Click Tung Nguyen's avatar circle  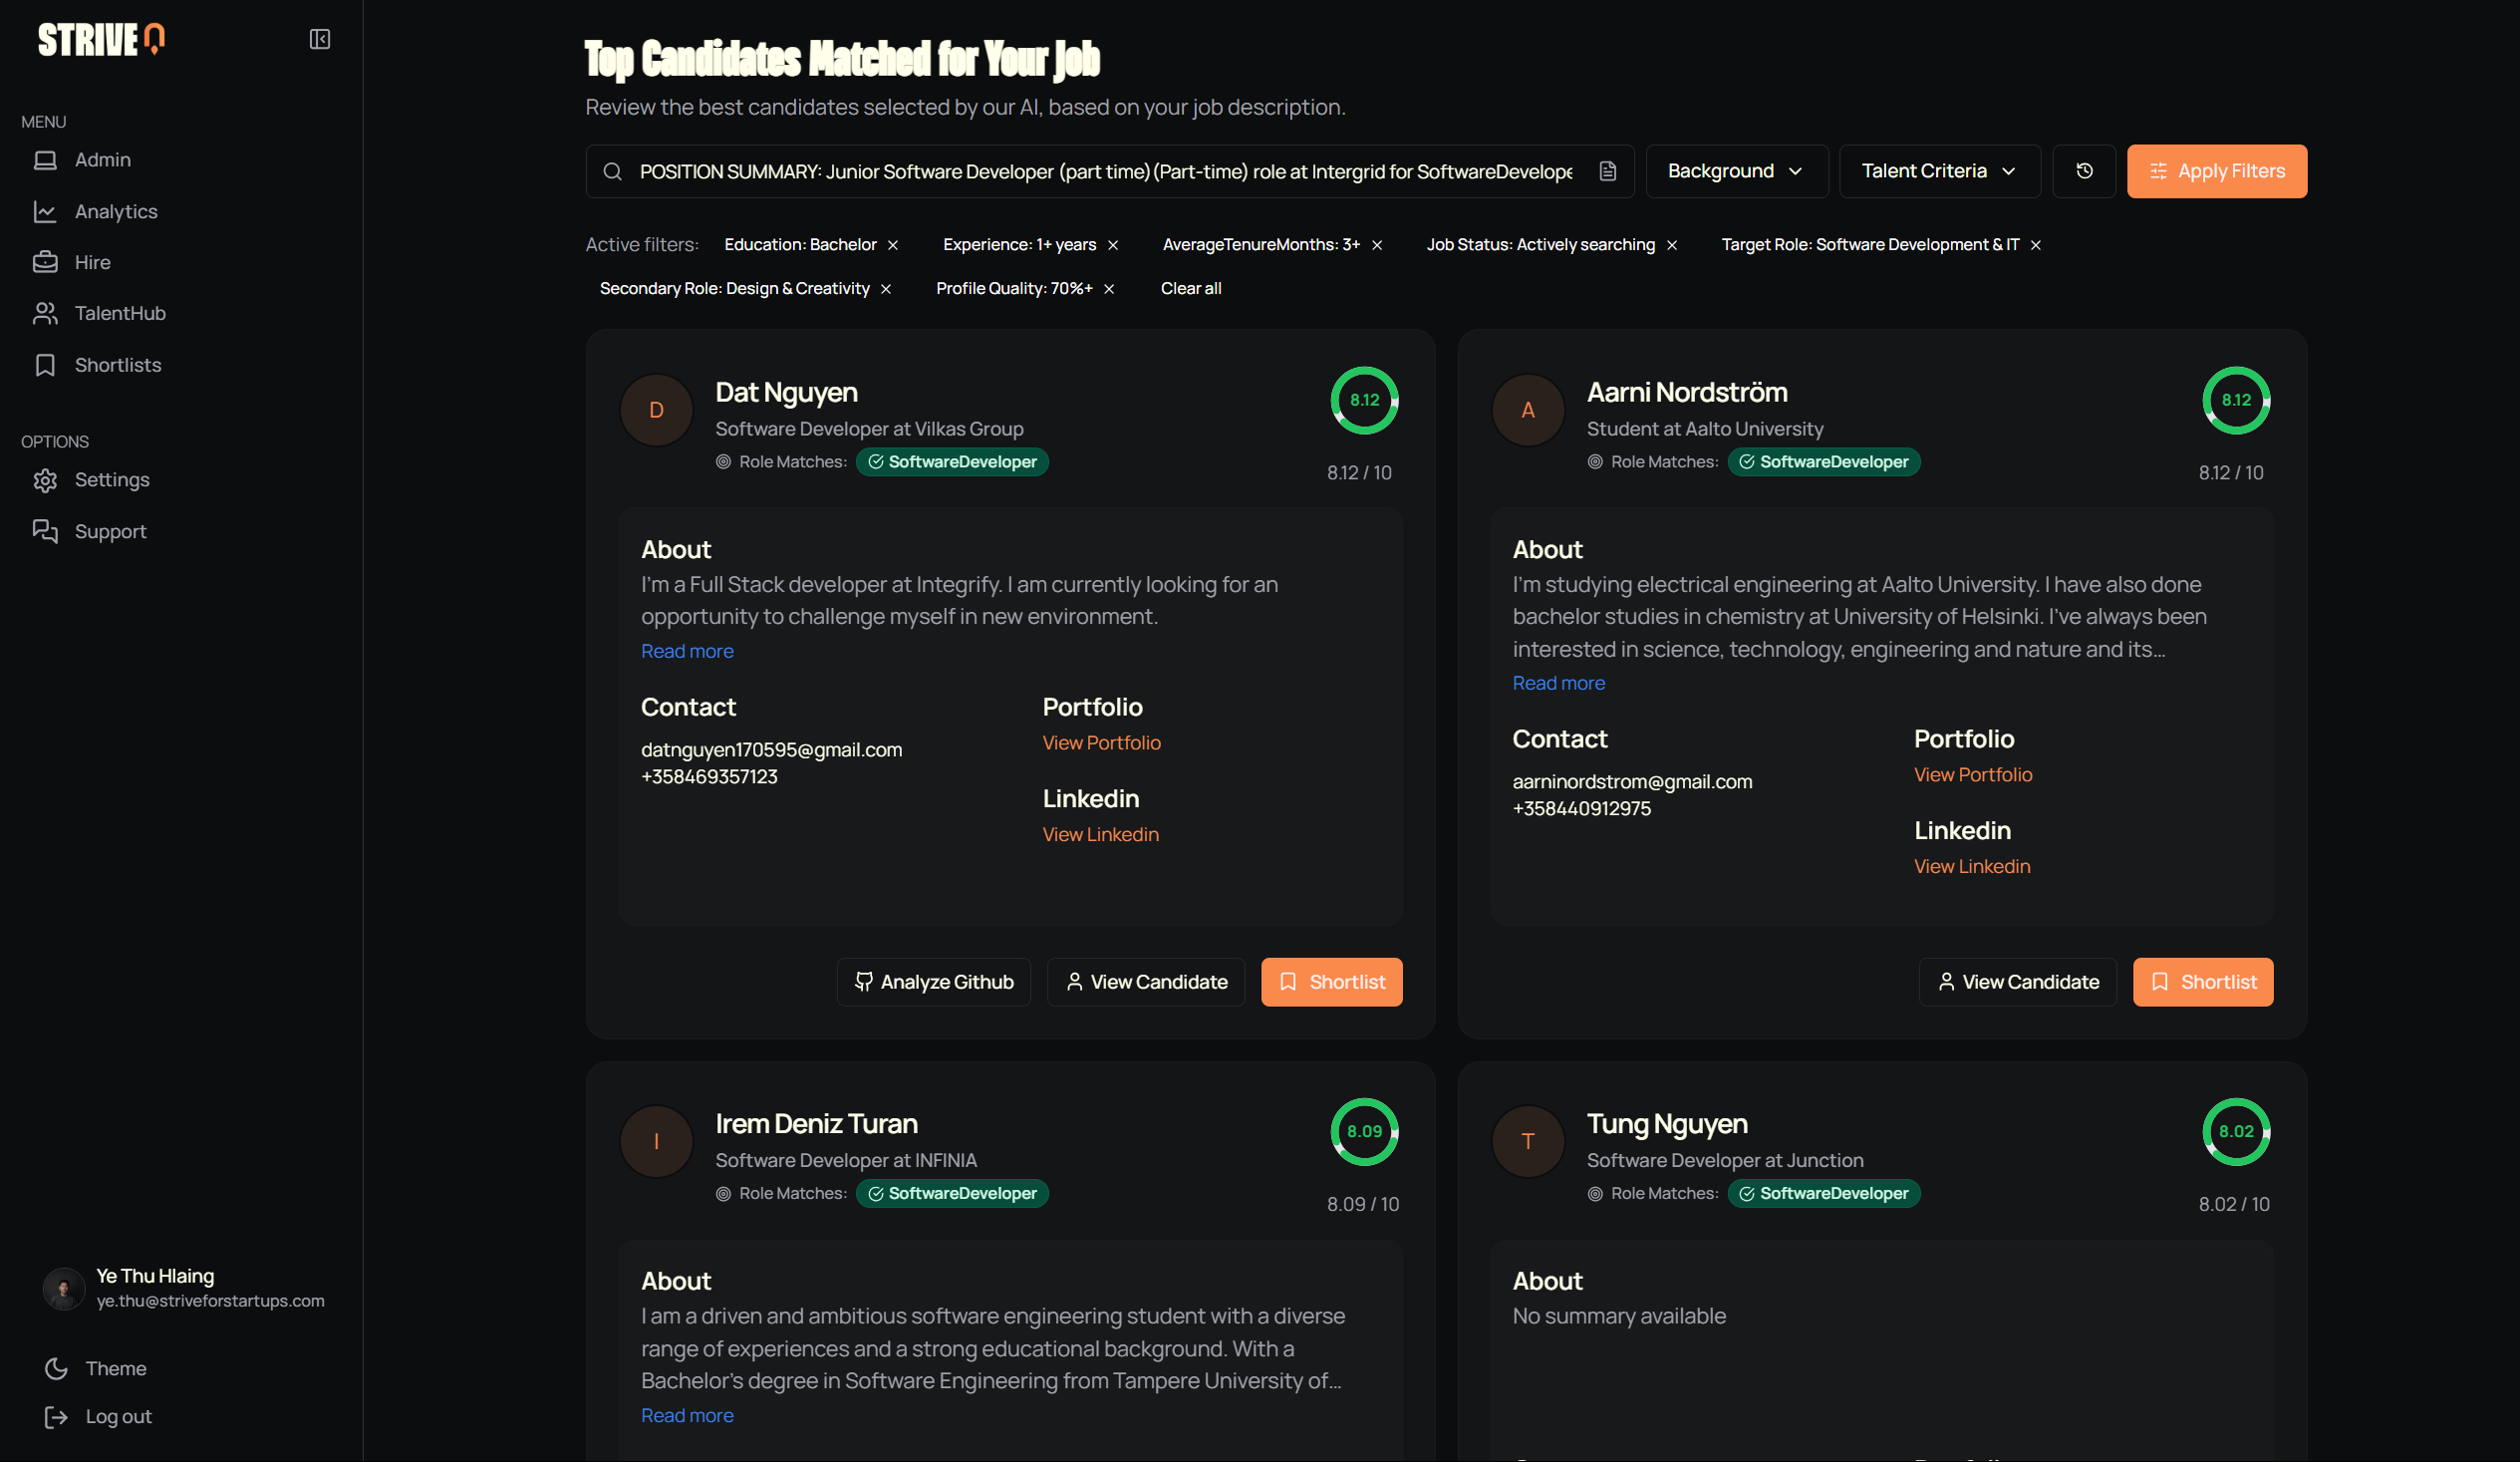click(x=1528, y=1142)
